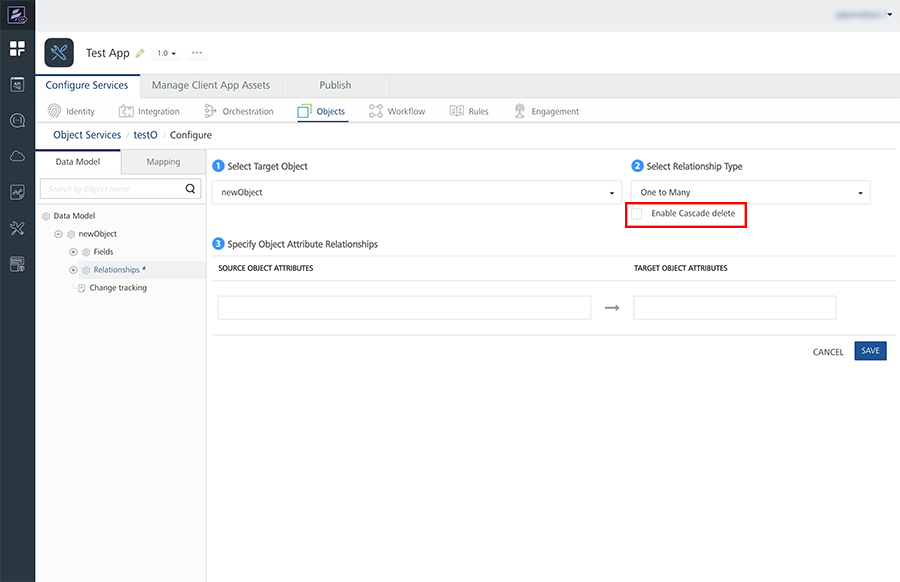Click the cloud icon in left sidebar
The height and width of the screenshot is (582, 900).
tap(17, 156)
